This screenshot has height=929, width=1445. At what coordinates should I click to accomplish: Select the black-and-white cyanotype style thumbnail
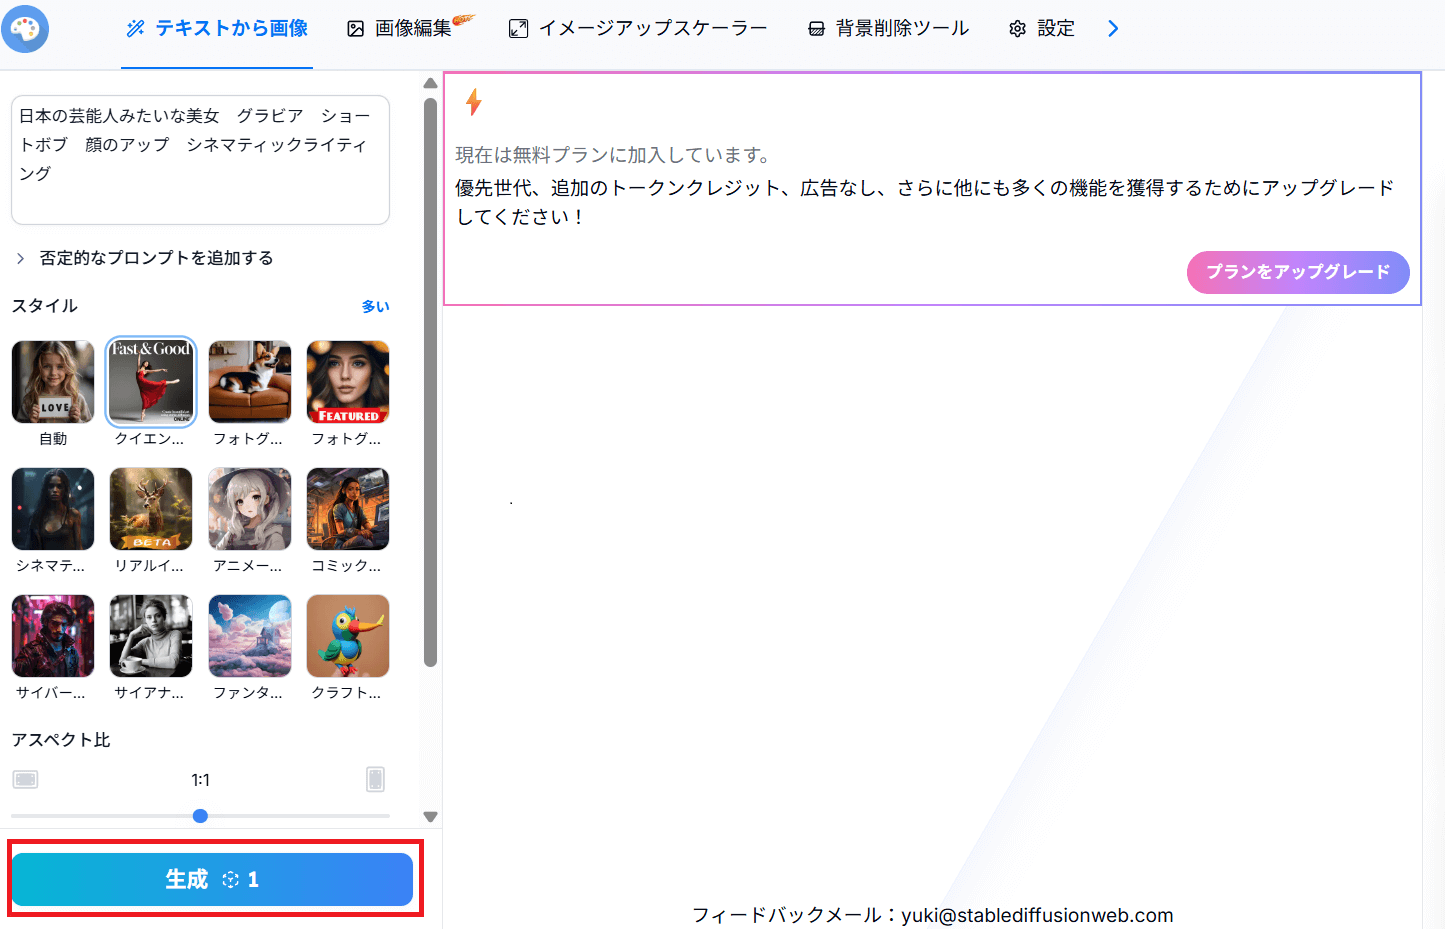click(151, 636)
